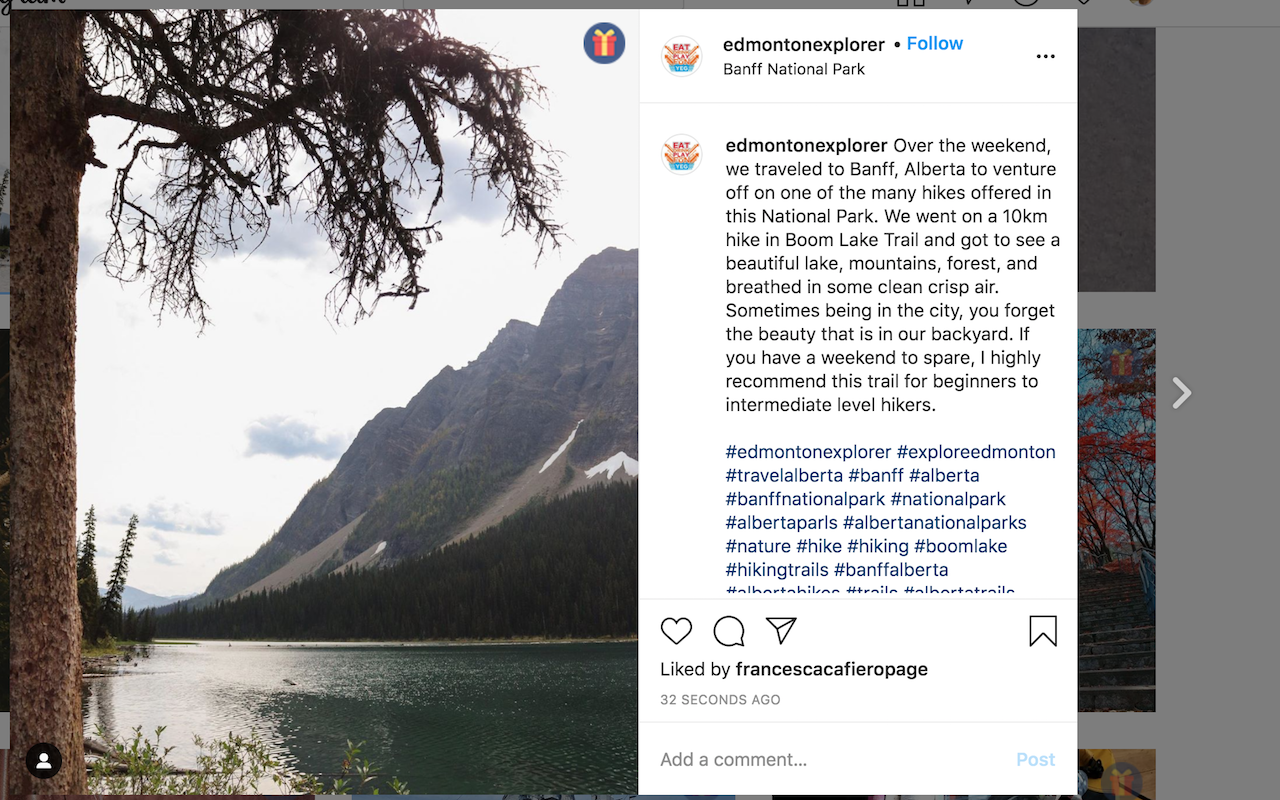Open the #boomlake hashtag
The height and width of the screenshot is (800, 1280).
pos(960,546)
